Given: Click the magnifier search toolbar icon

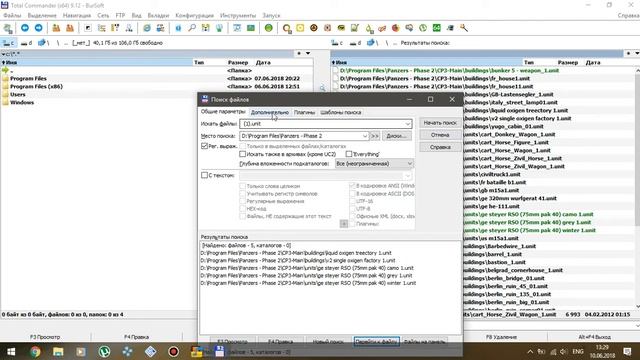Looking at the screenshot, I should pyautogui.click(x=192, y=28).
